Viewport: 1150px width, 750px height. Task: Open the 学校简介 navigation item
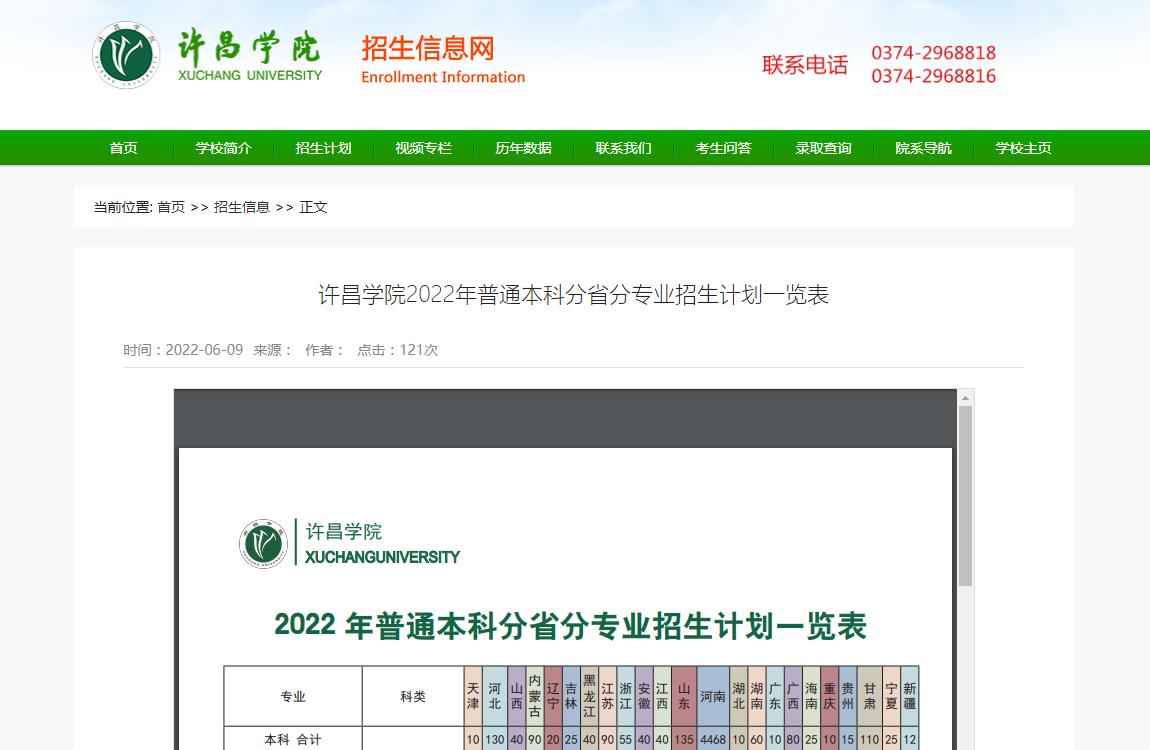[x=223, y=148]
